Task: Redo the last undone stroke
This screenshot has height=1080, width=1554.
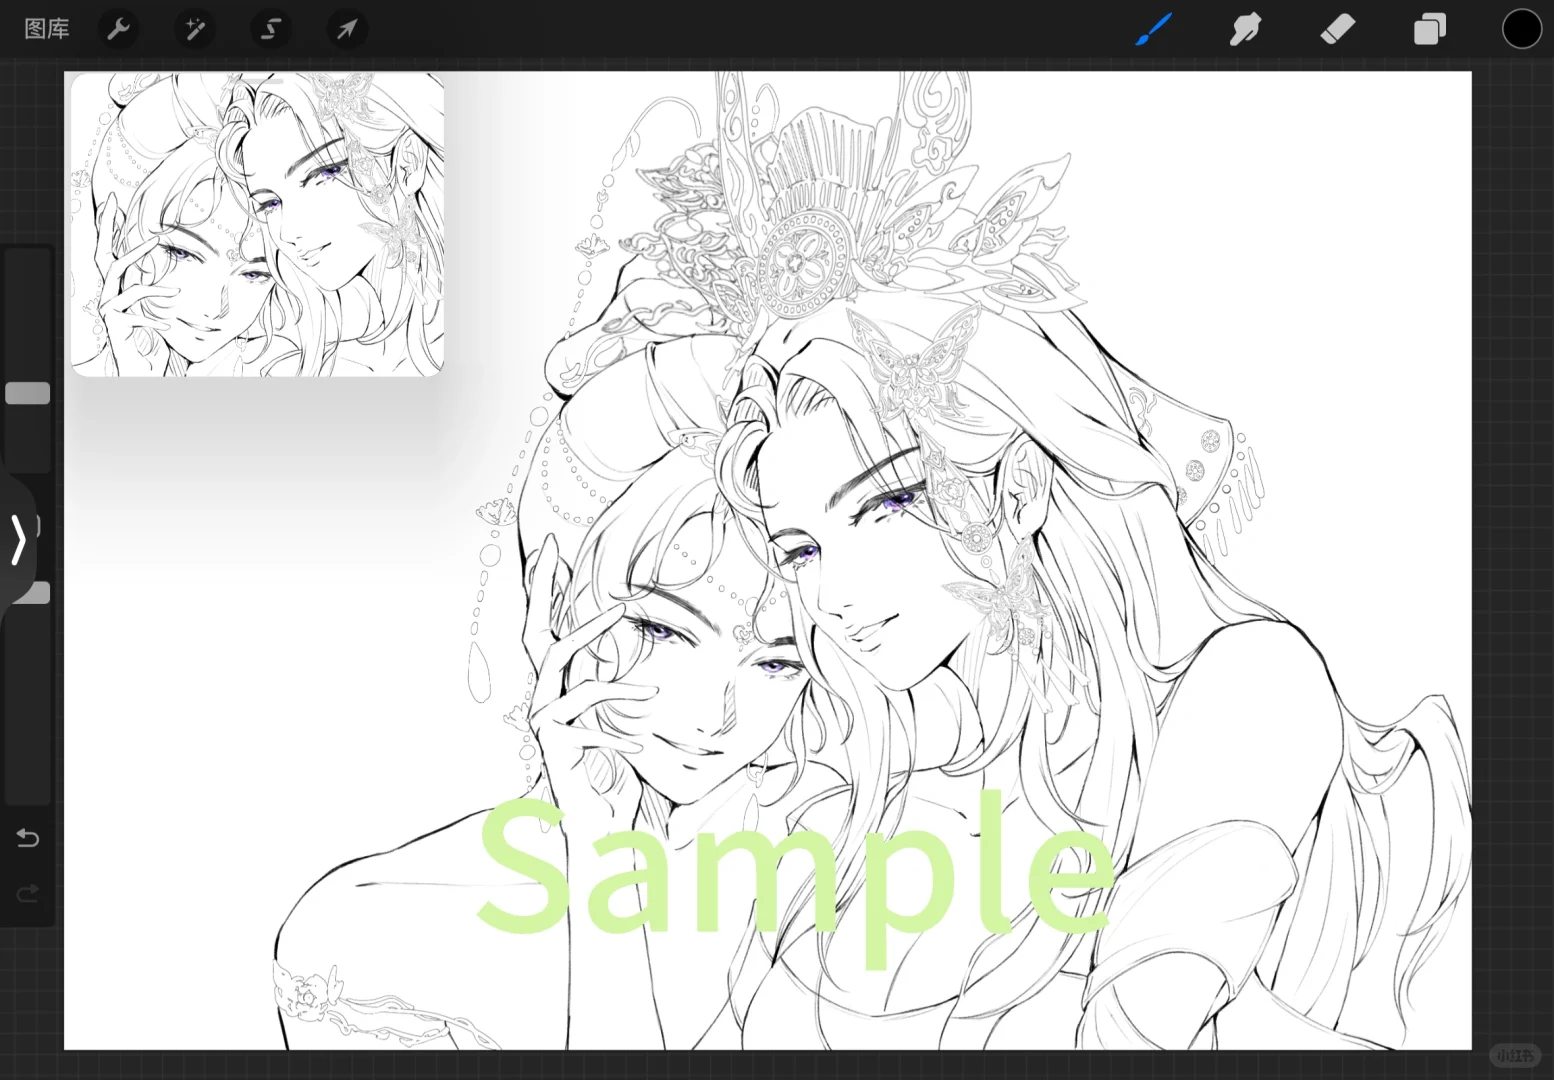Action: [x=28, y=892]
